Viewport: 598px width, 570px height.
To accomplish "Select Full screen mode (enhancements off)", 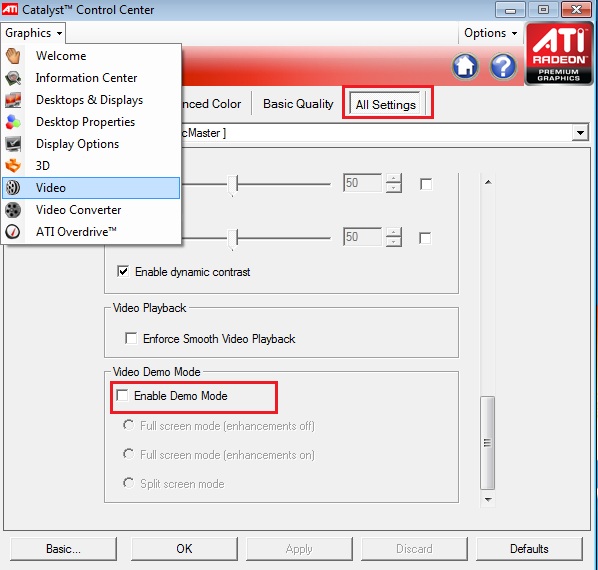I will point(129,425).
